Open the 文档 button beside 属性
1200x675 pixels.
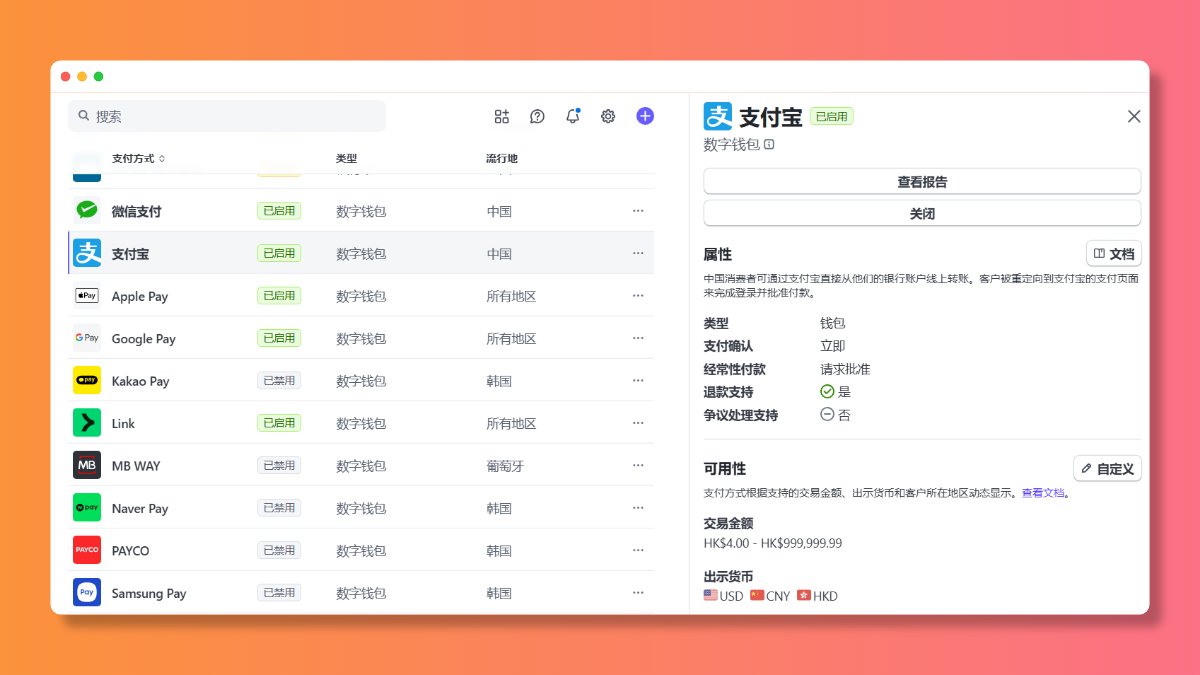click(1114, 254)
